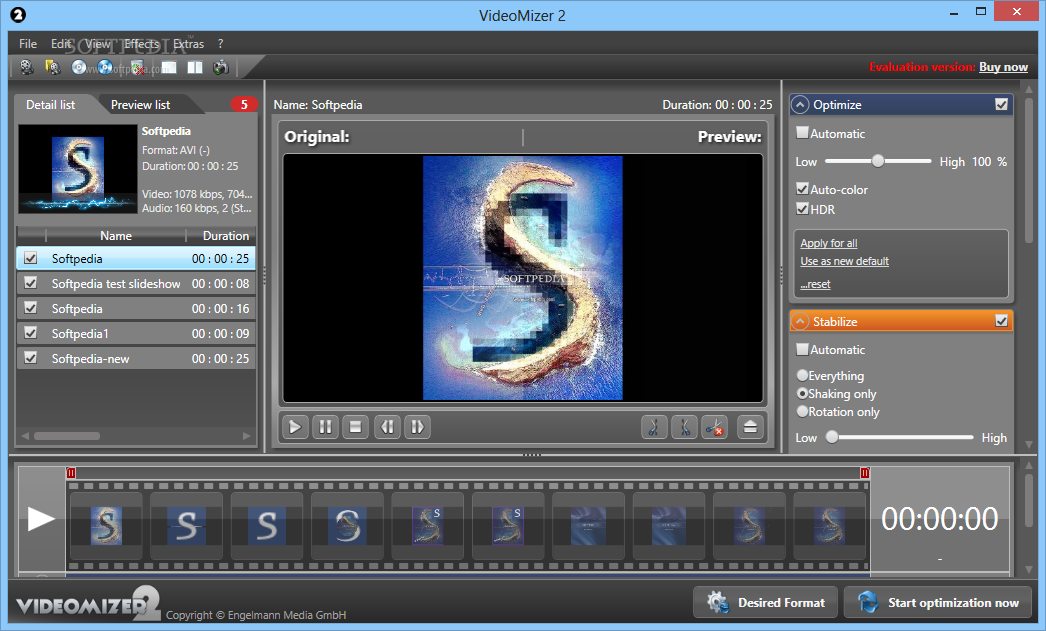Click the Apply for all link
The width and height of the screenshot is (1046, 631).
(x=829, y=243)
